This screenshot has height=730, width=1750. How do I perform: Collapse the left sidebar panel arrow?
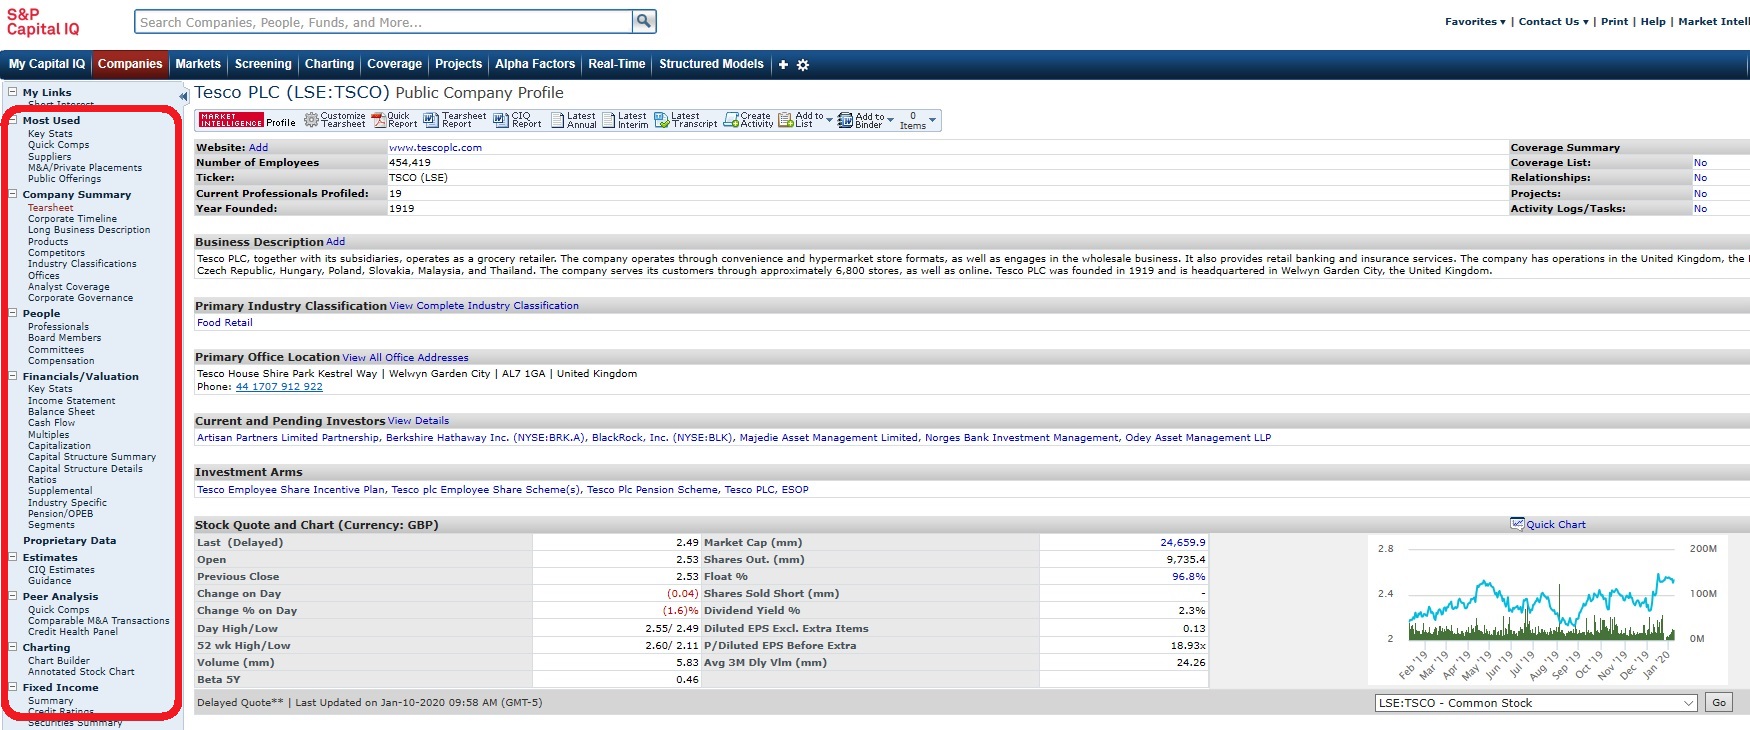click(183, 96)
